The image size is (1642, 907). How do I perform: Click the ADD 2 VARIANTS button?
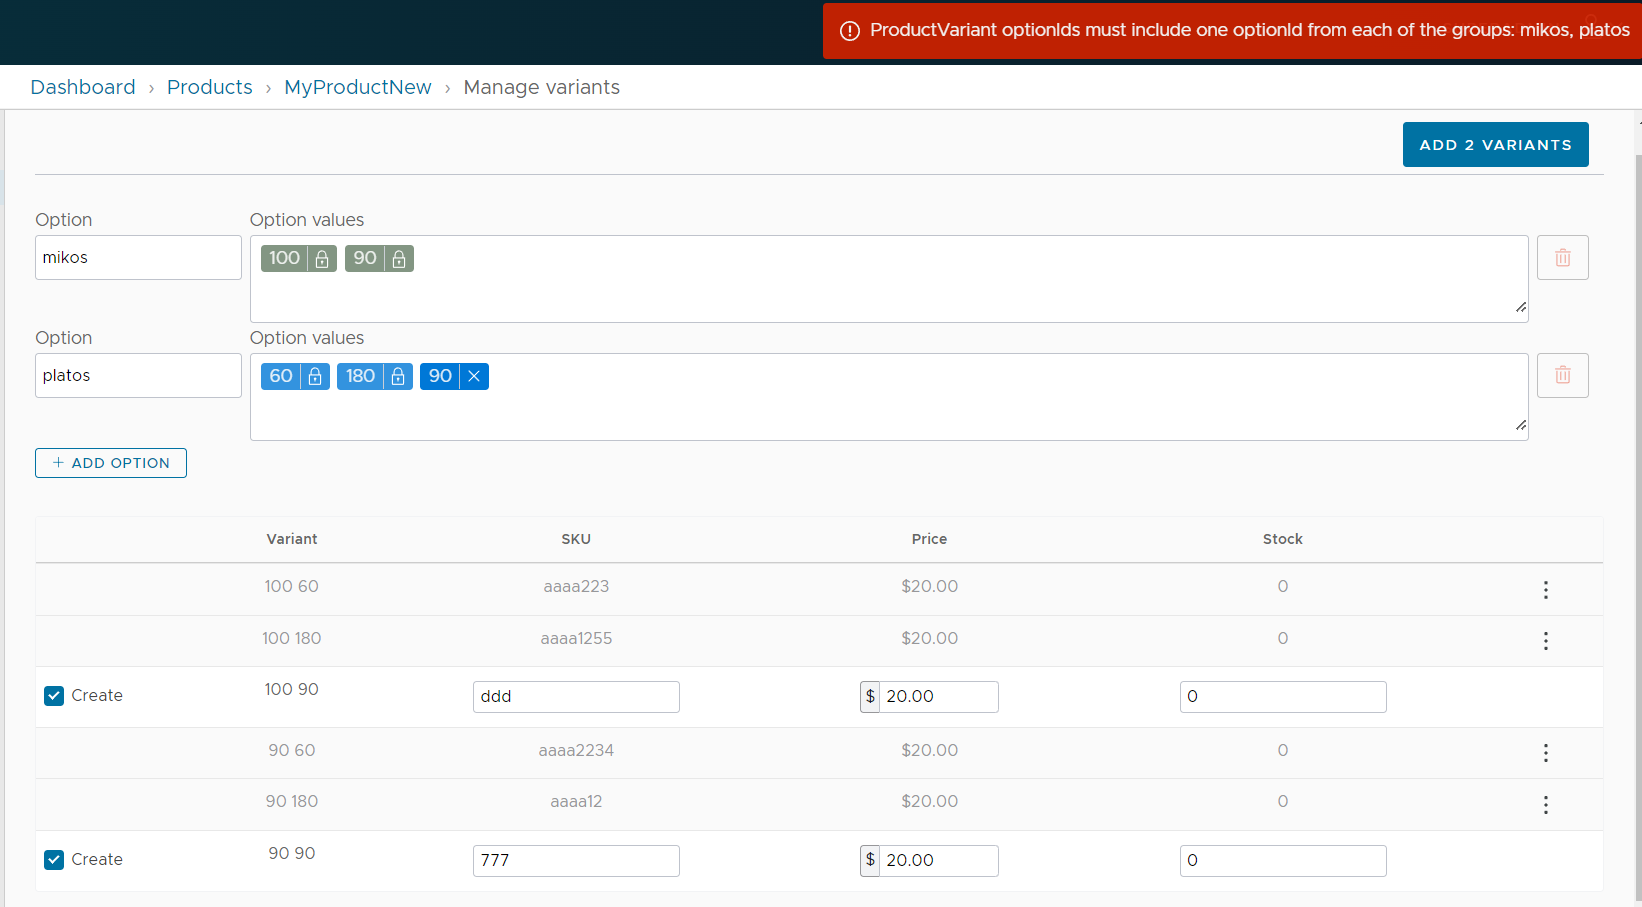click(1495, 144)
